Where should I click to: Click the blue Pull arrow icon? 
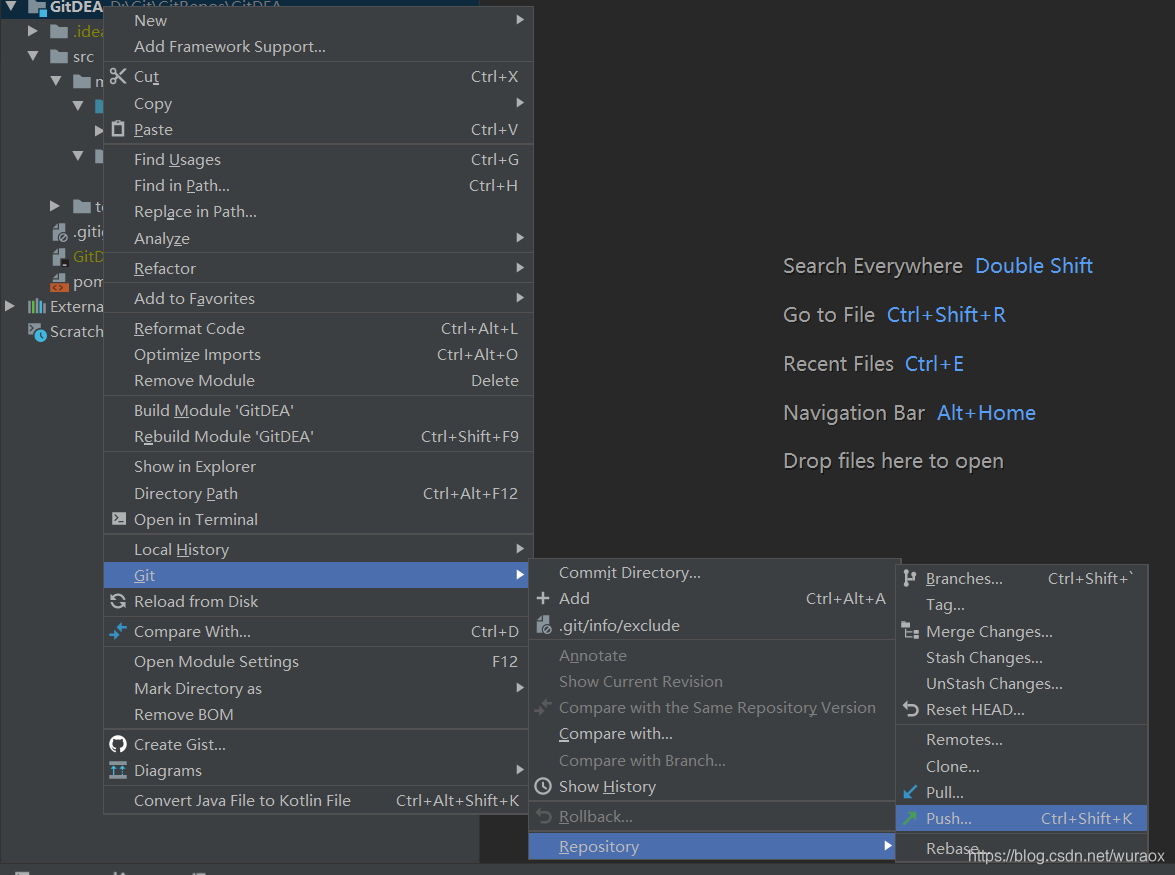click(910, 792)
